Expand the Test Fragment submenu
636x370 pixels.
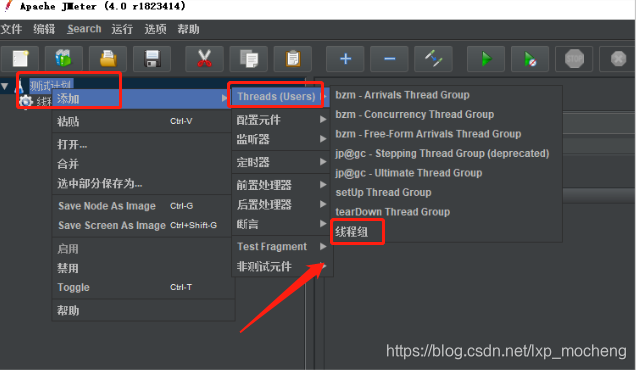coord(281,247)
